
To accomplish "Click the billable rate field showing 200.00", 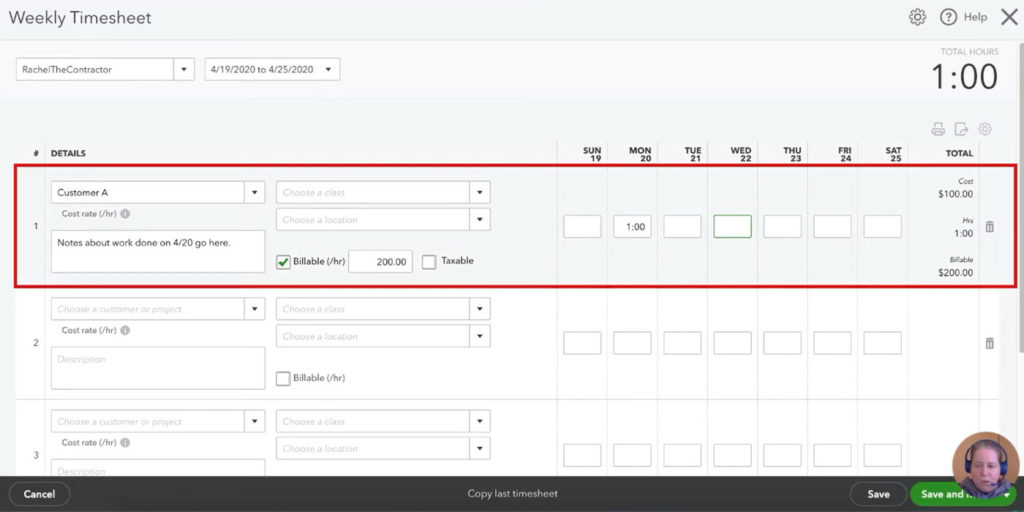I will 380,262.
